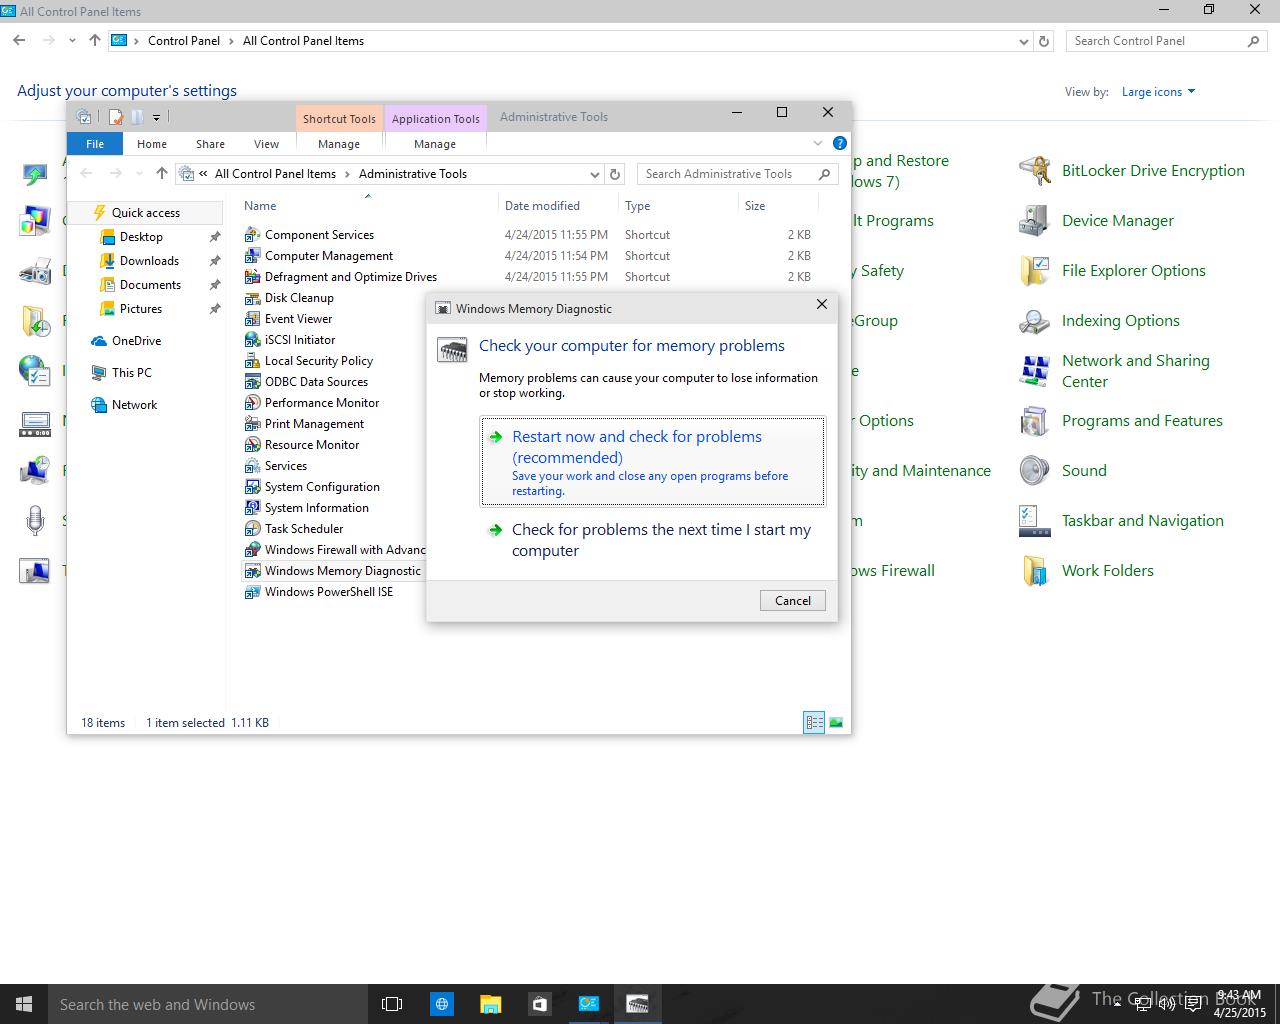
Task: Select the Services gear icon
Action: click(x=252, y=466)
